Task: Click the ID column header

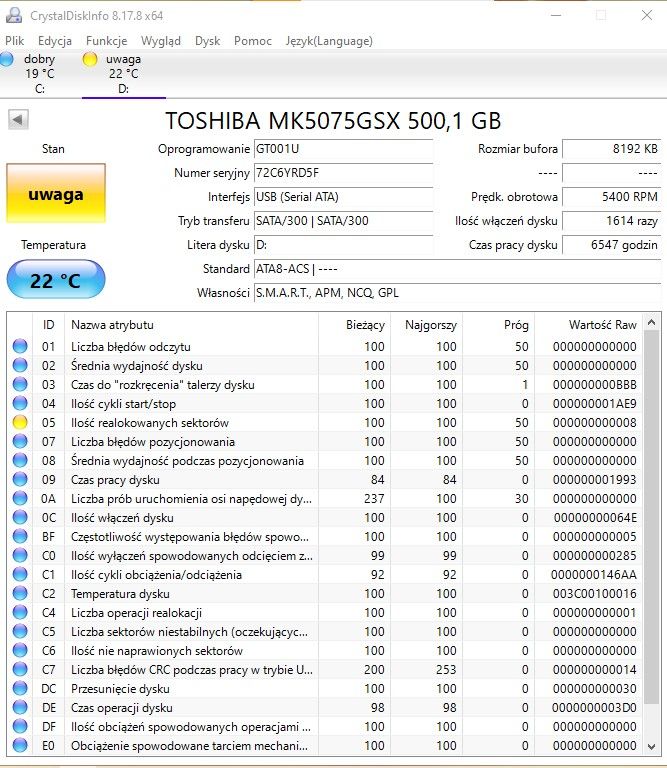Action: pyautogui.click(x=48, y=325)
